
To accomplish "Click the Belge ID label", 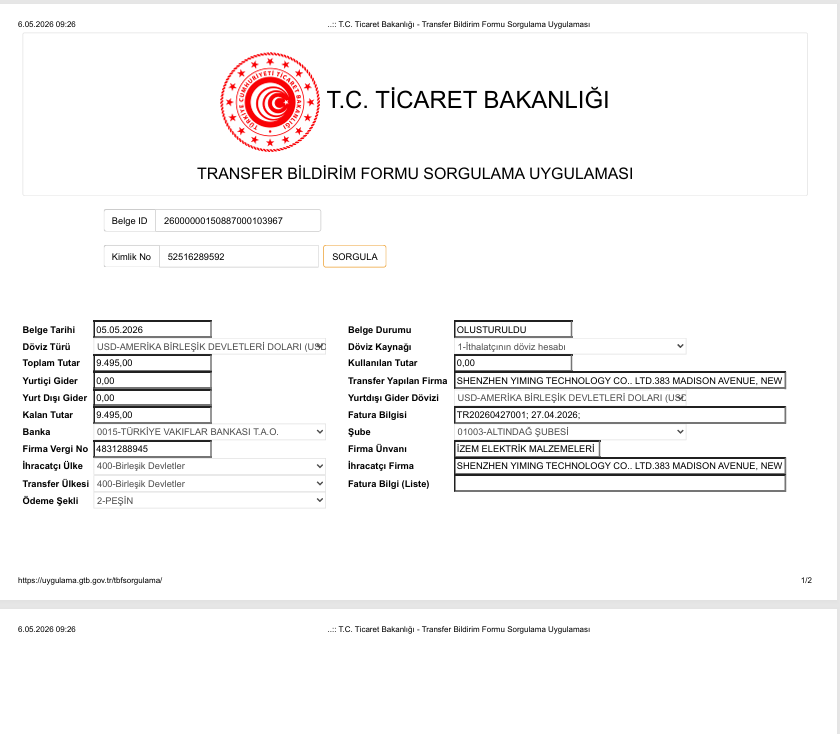I will [129, 221].
